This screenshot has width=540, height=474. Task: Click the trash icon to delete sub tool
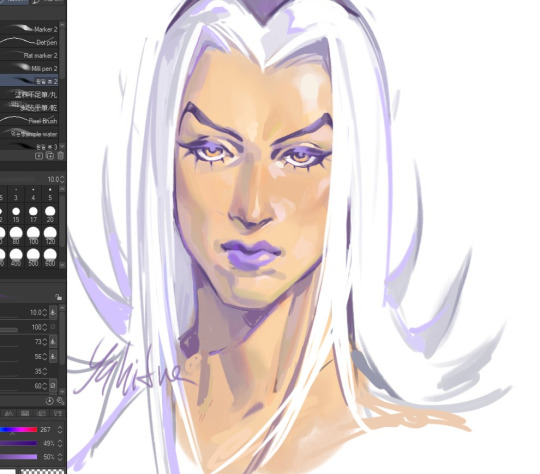61,156
